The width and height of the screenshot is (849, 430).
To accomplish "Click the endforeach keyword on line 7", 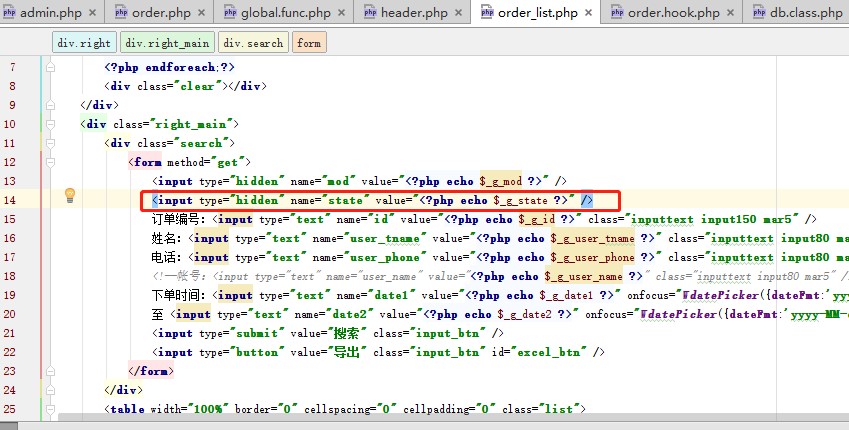I will (180, 67).
